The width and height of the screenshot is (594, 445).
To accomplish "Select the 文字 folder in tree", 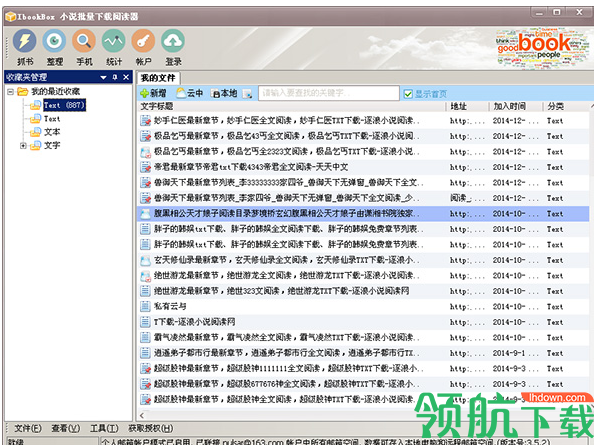I will [x=52, y=145].
